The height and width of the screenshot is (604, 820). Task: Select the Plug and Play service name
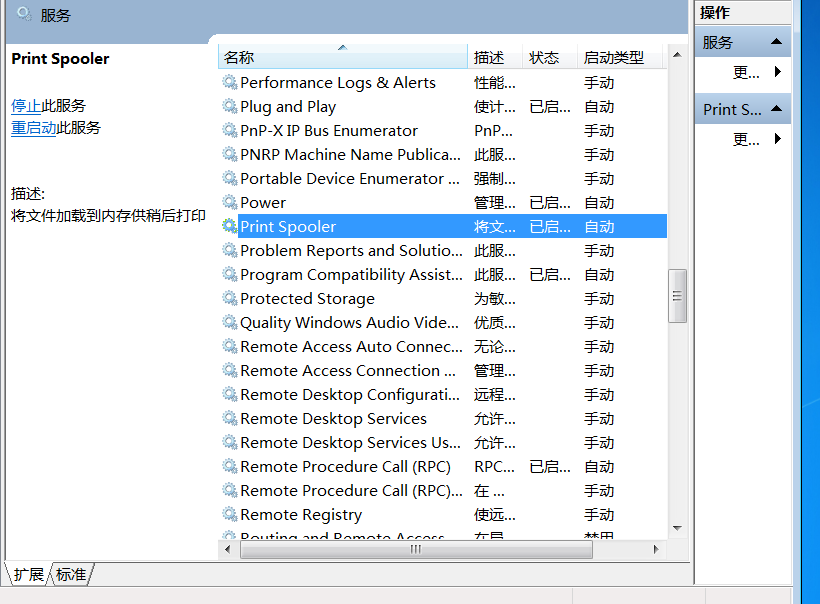tap(288, 107)
